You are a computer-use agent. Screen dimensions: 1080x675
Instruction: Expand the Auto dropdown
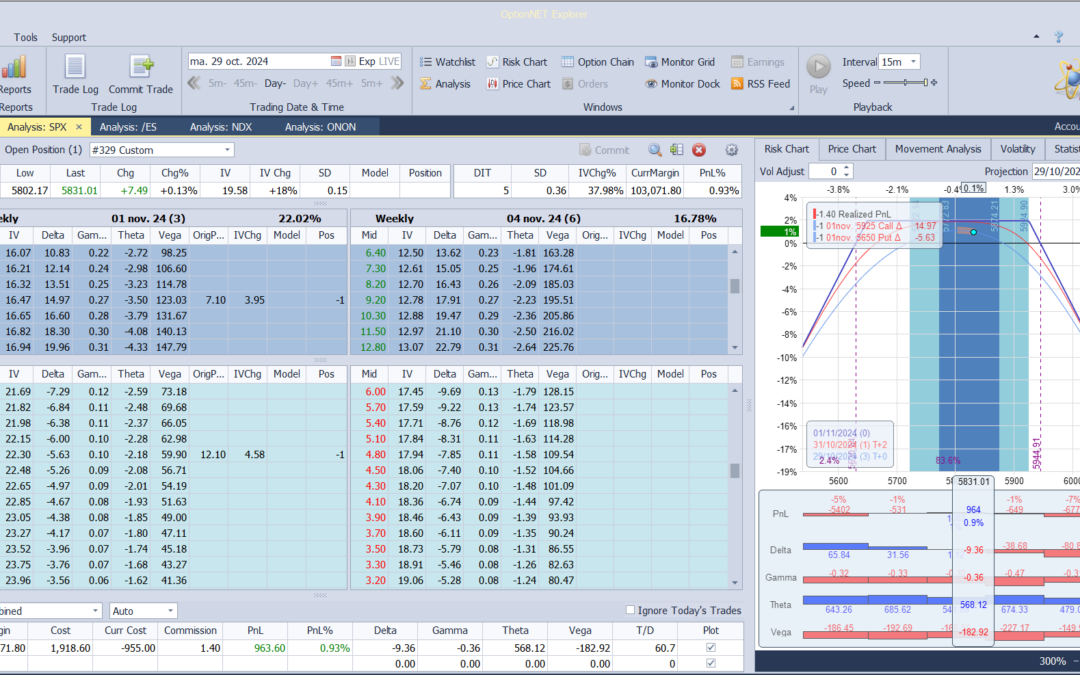pos(171,610)
